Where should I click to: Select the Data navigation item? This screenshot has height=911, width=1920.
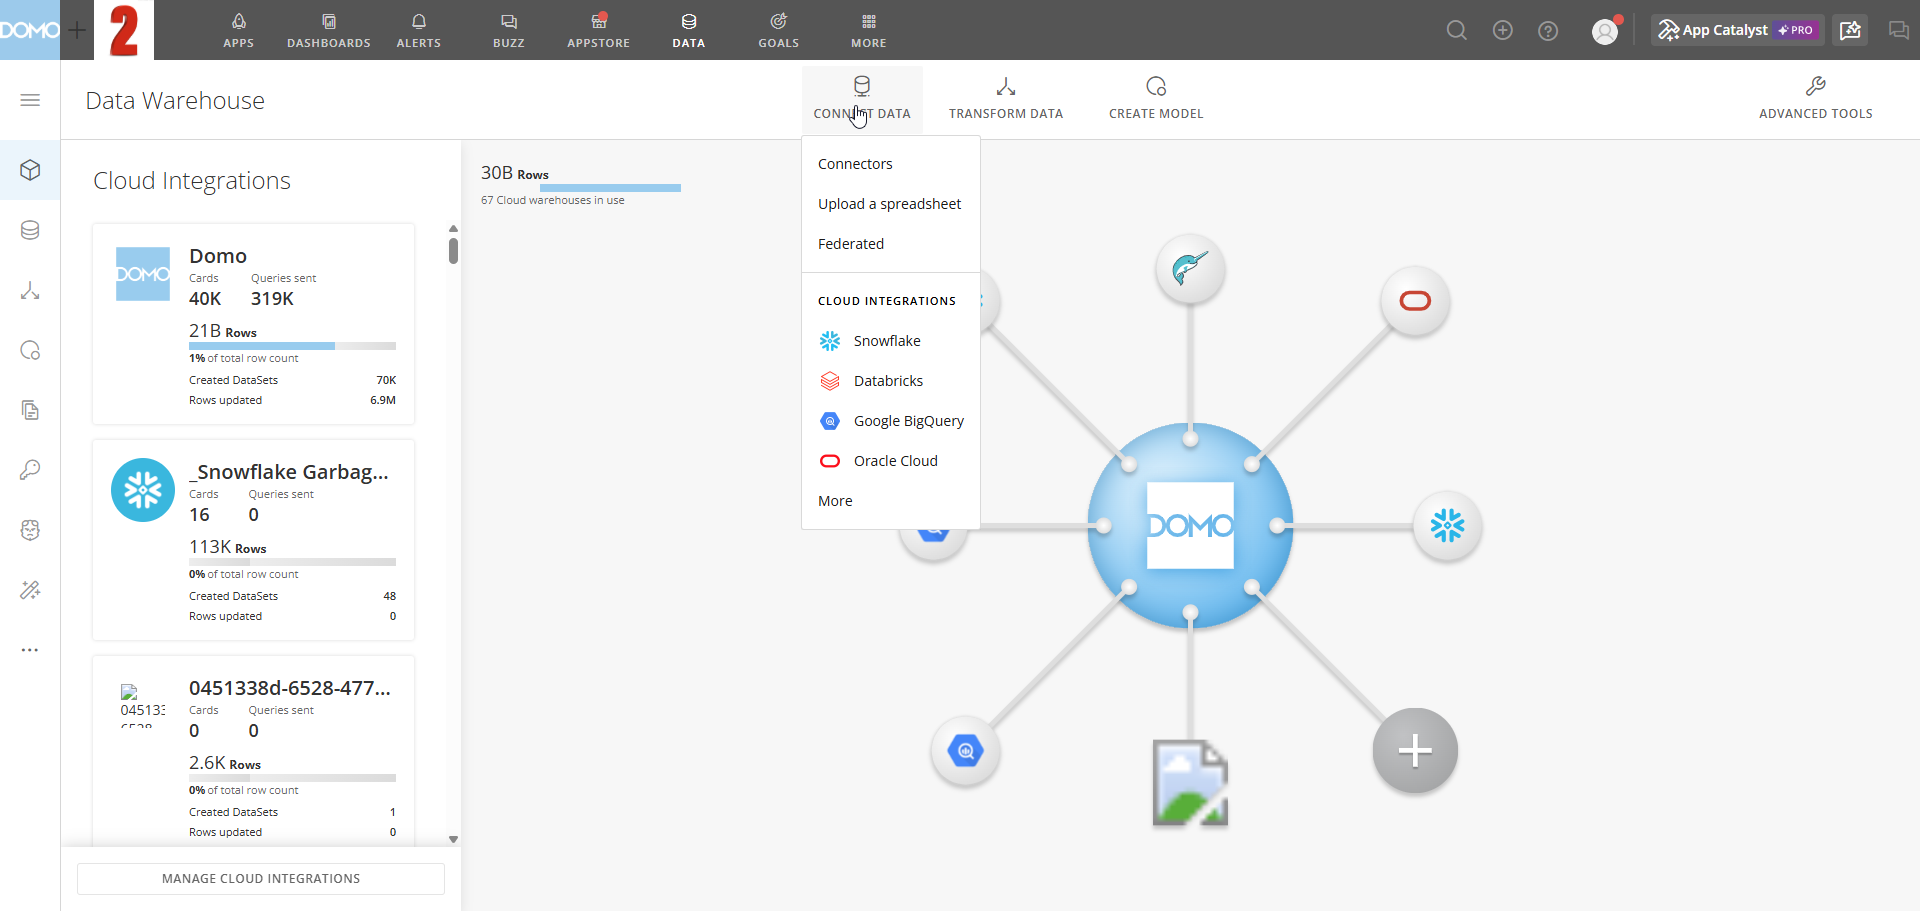[x=688, y=30]
